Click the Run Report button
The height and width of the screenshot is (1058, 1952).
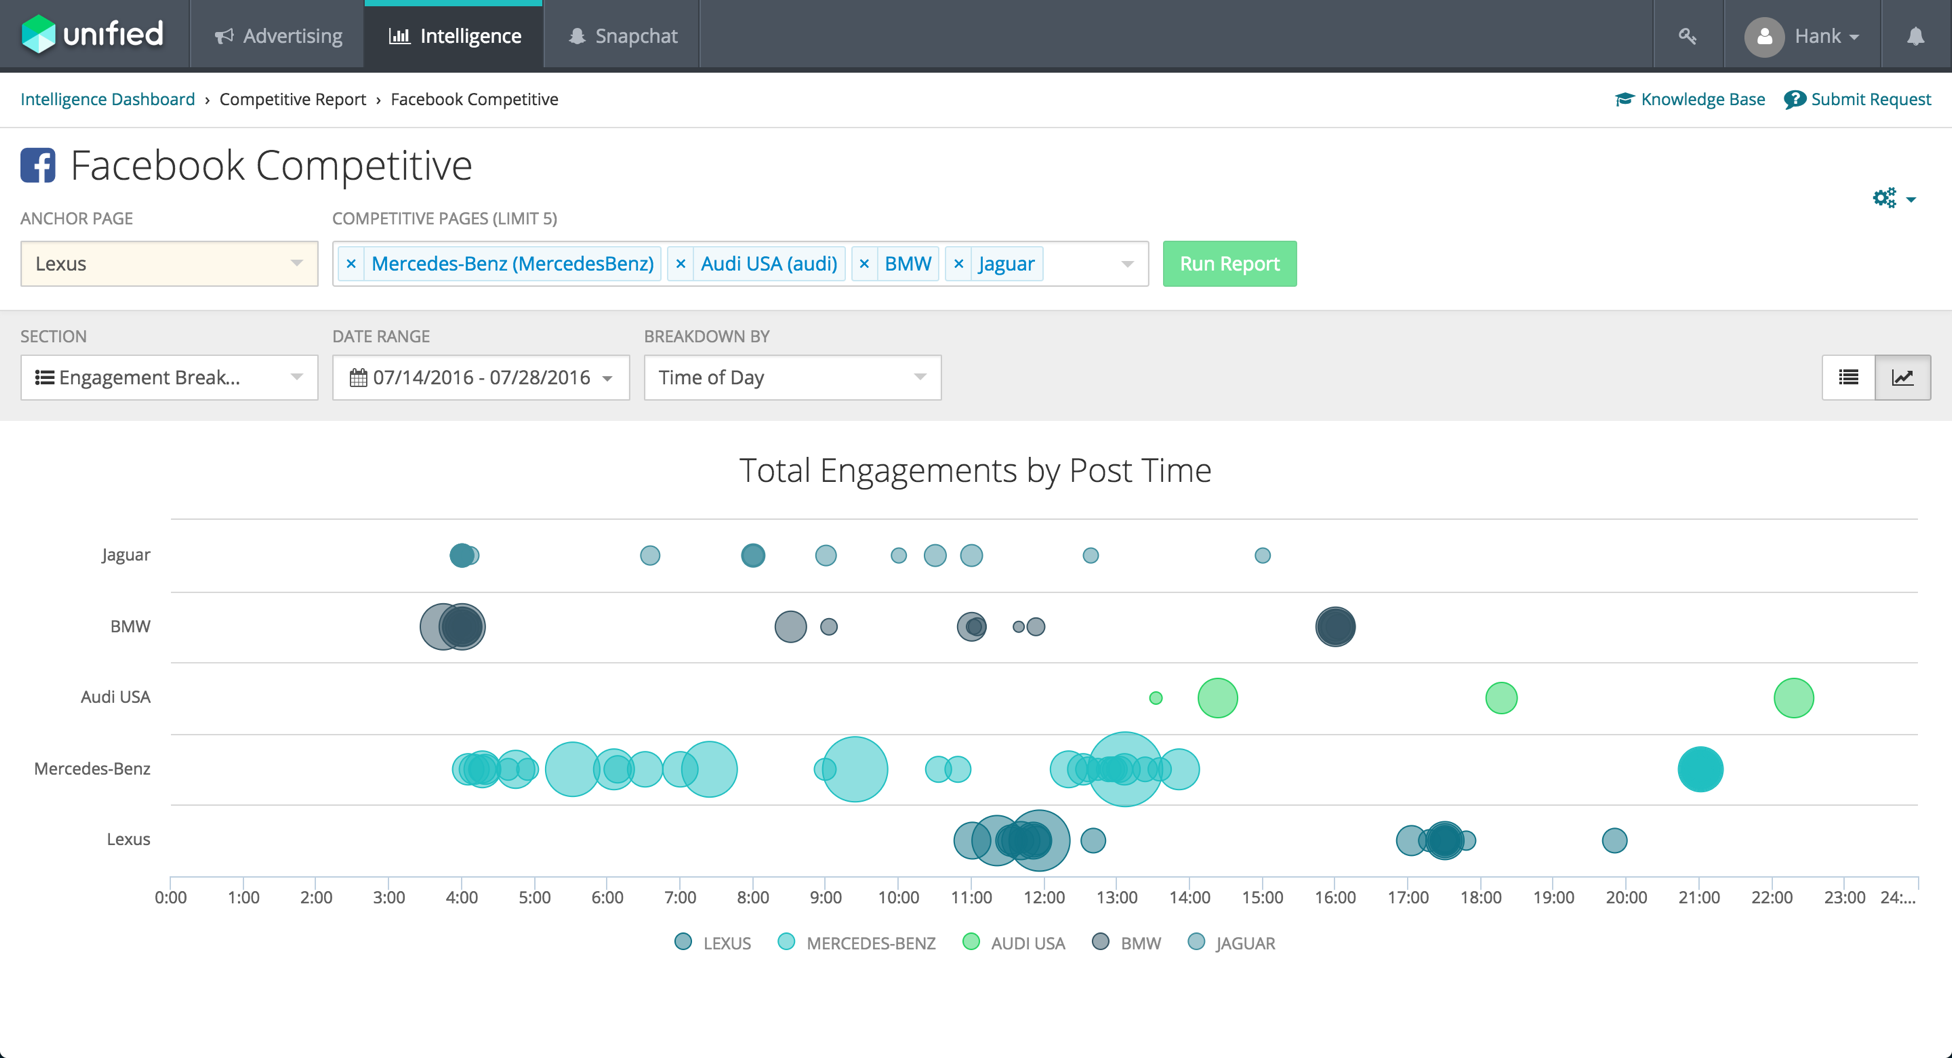[x=1229, y=264]
